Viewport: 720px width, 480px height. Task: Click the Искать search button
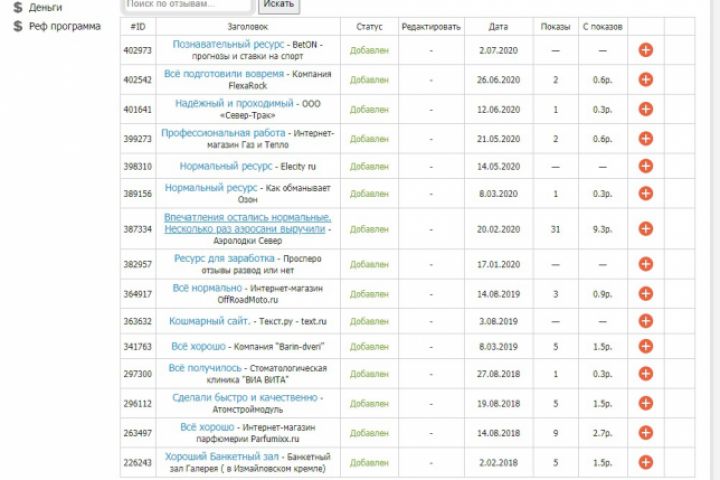(279, 5)
